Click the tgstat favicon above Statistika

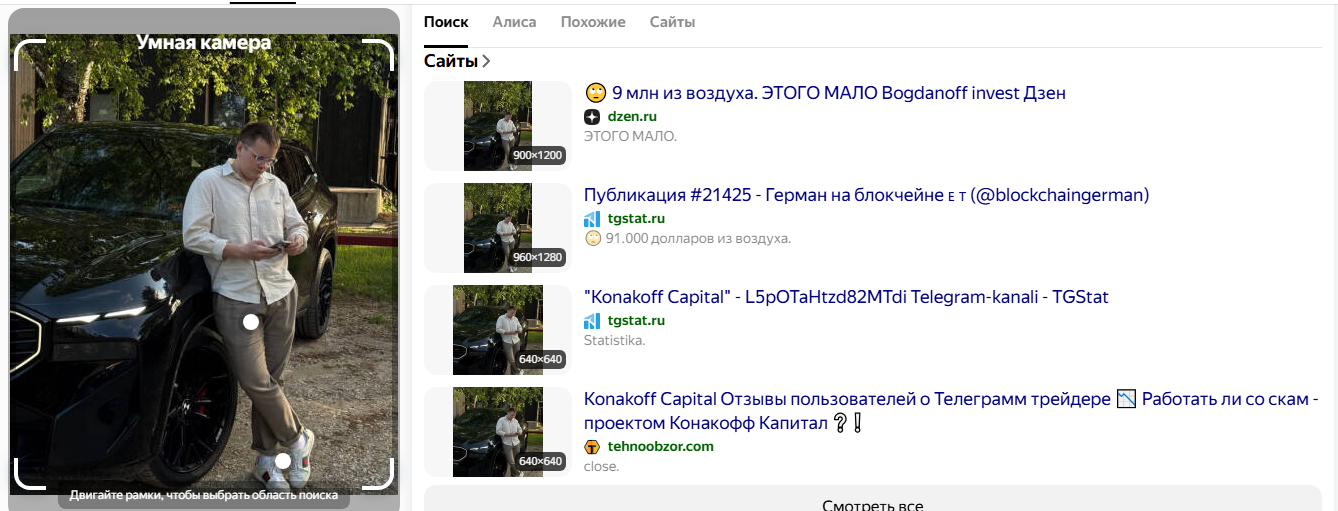592,321
